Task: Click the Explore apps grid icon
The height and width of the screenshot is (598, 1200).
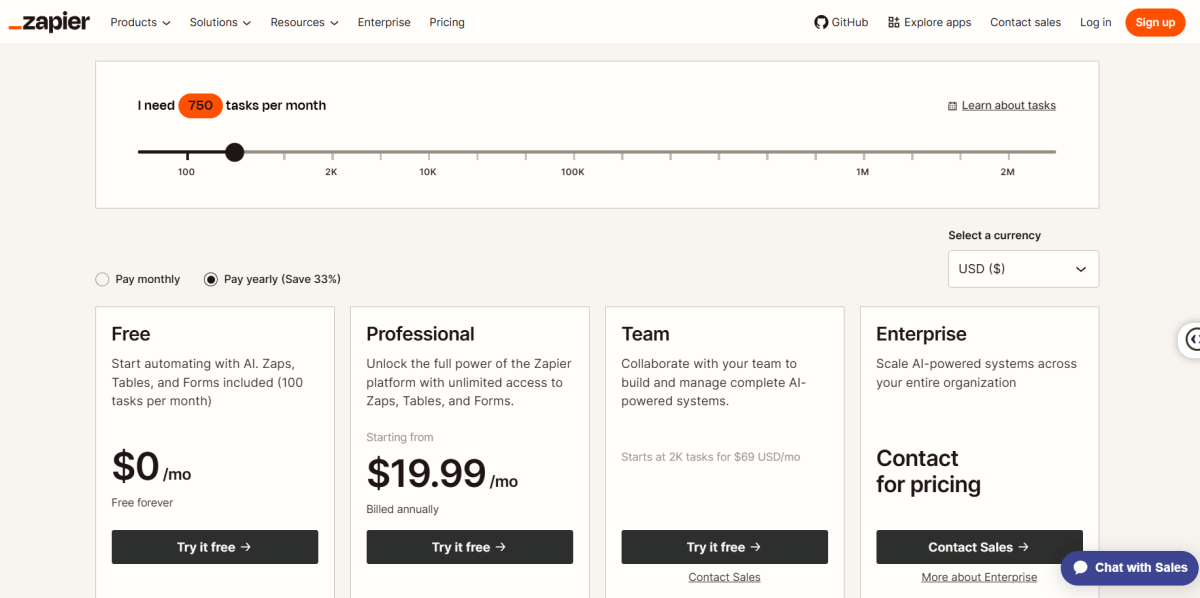Action: pyautogui.click(x=894, y=22)
